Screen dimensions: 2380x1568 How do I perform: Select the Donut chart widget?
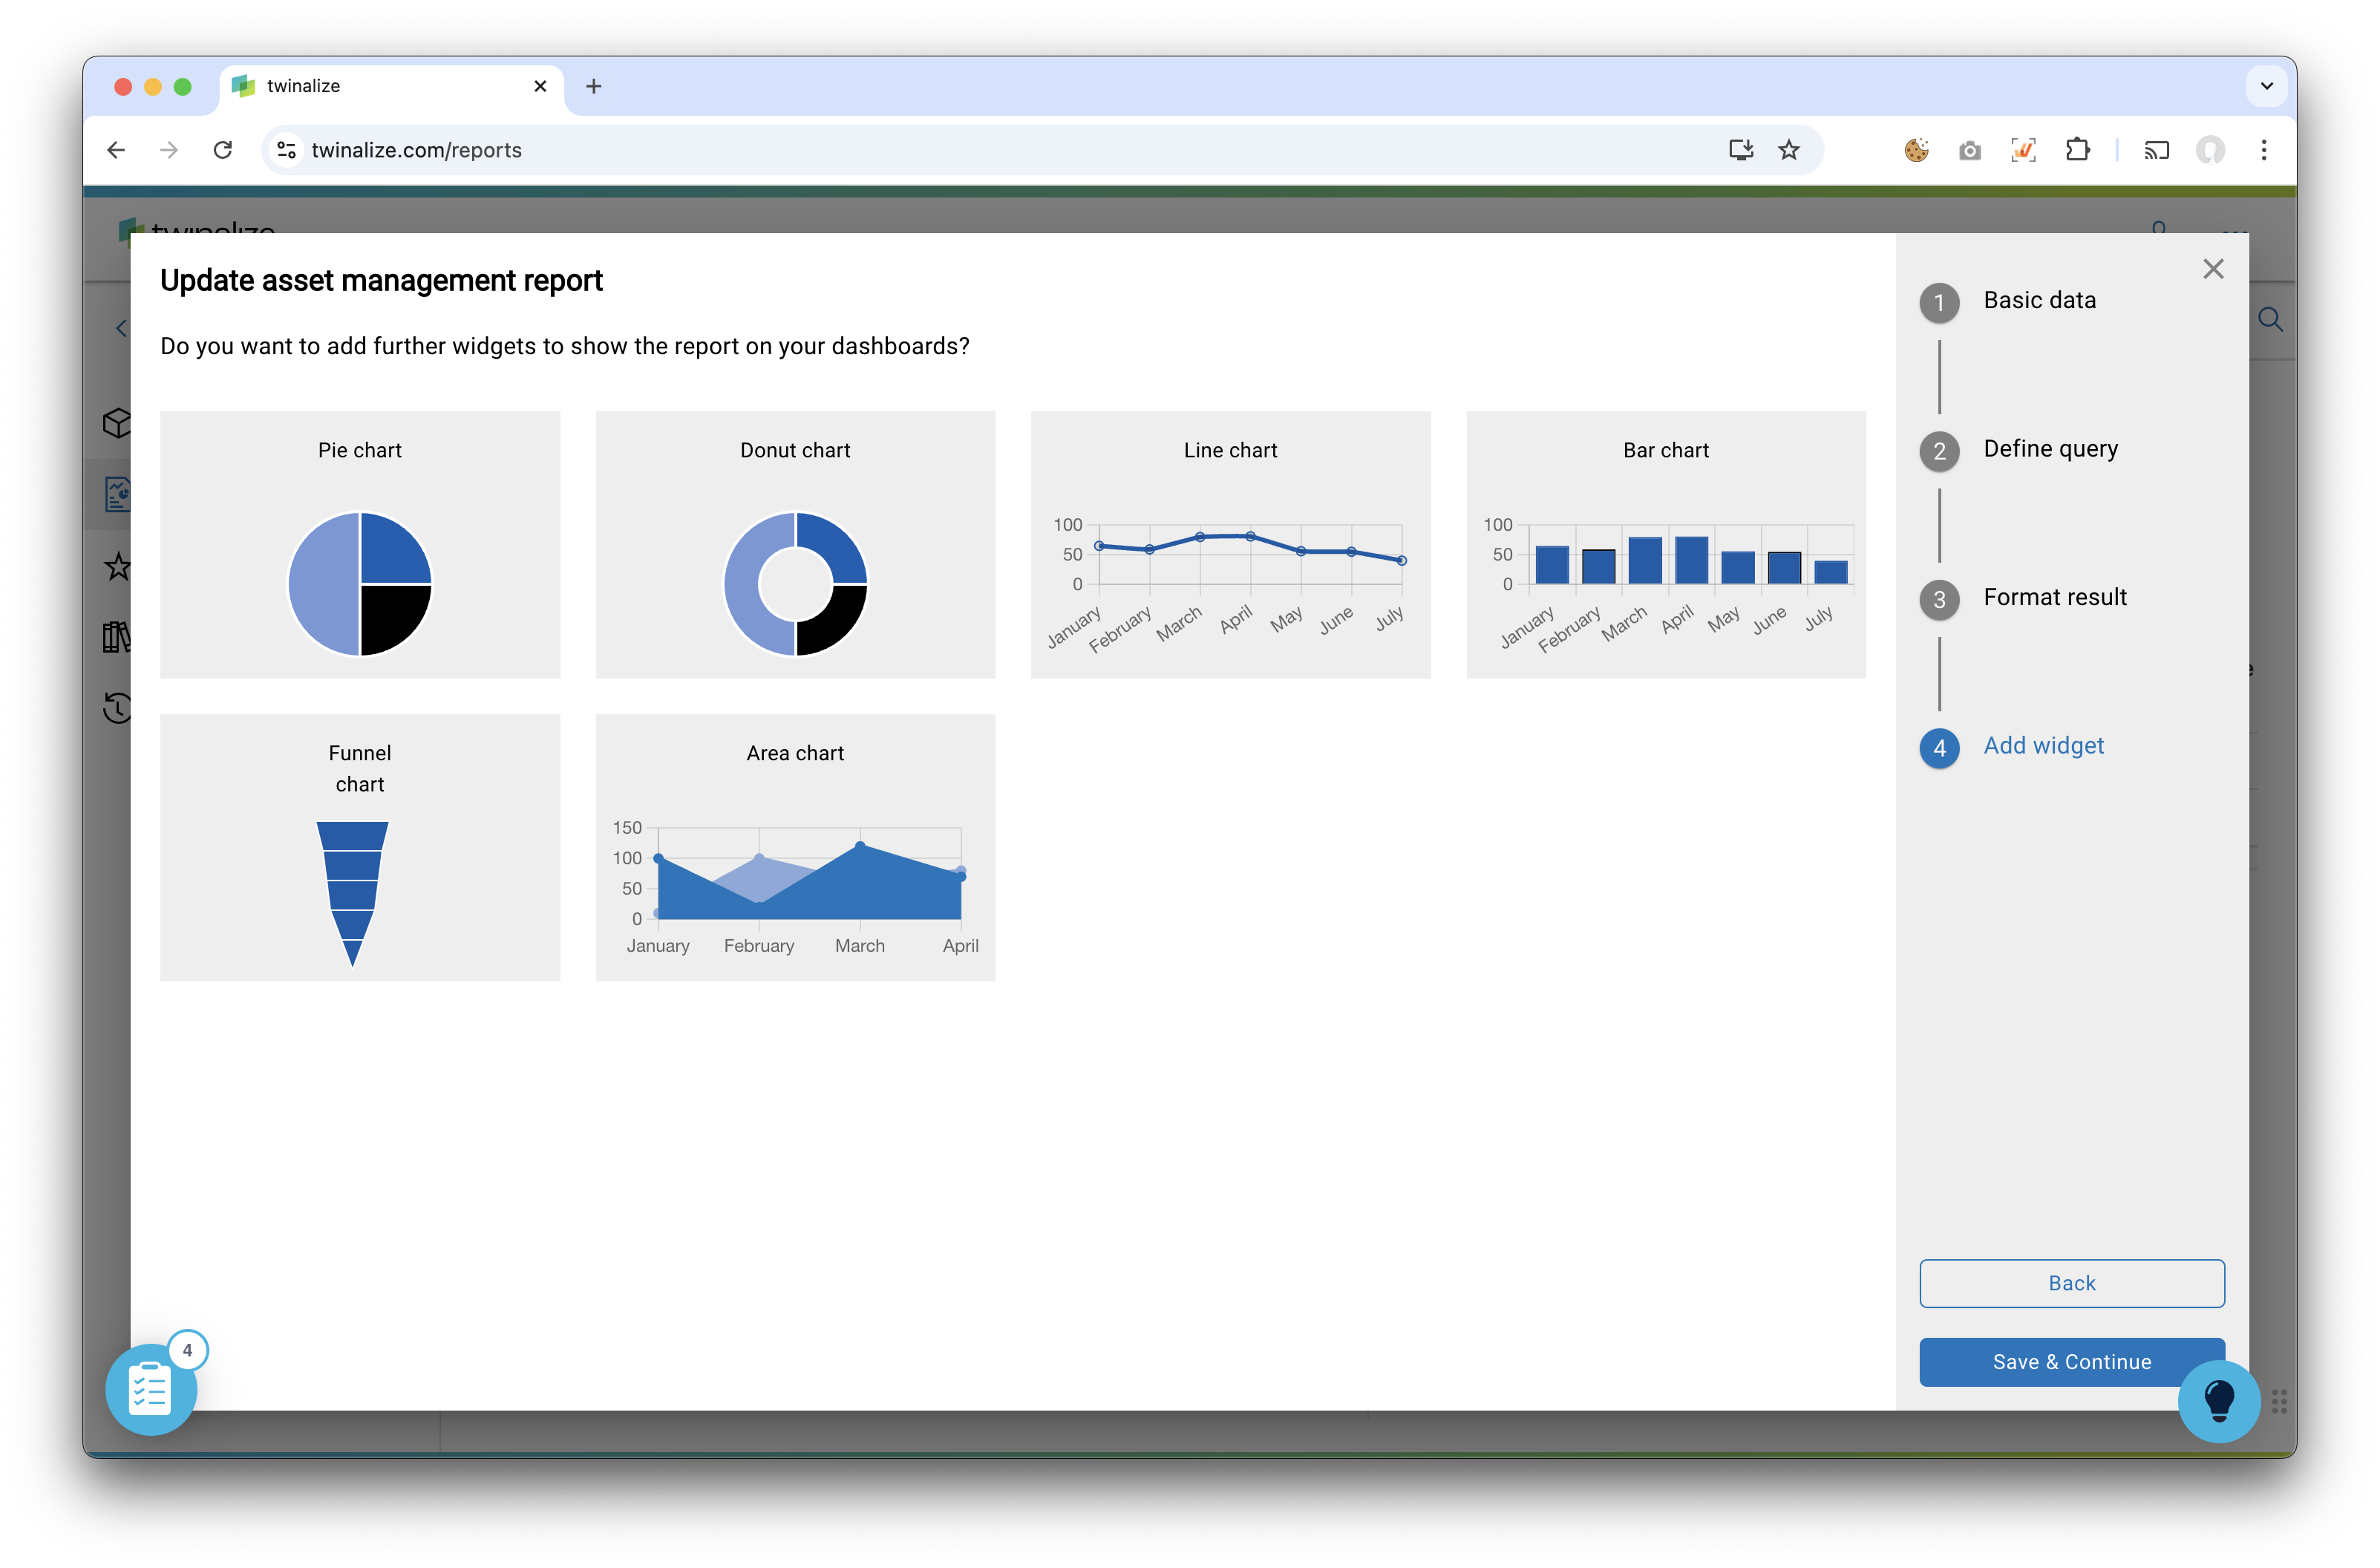(x=794, y=543)
